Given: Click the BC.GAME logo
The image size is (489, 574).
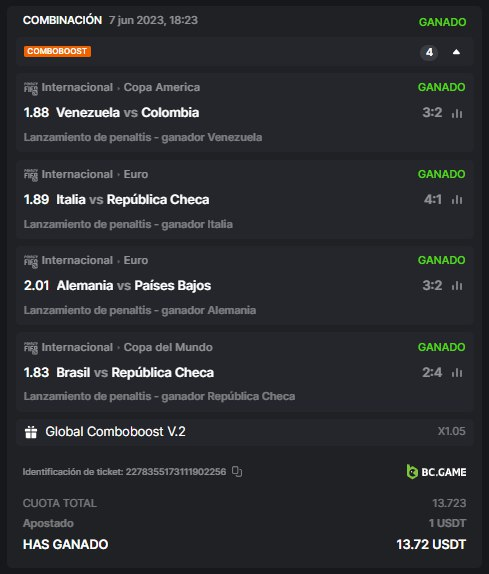Looking at the screenshot, I should point(436,472).
